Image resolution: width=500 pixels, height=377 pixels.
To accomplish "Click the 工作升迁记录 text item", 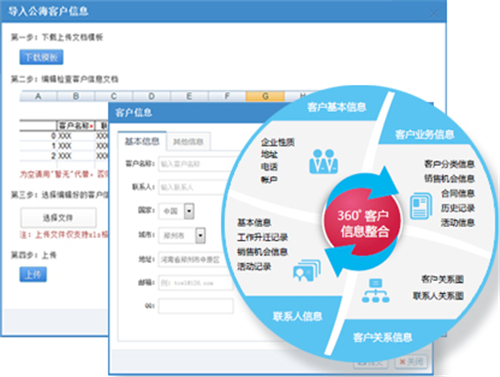I will pos(262,237).
